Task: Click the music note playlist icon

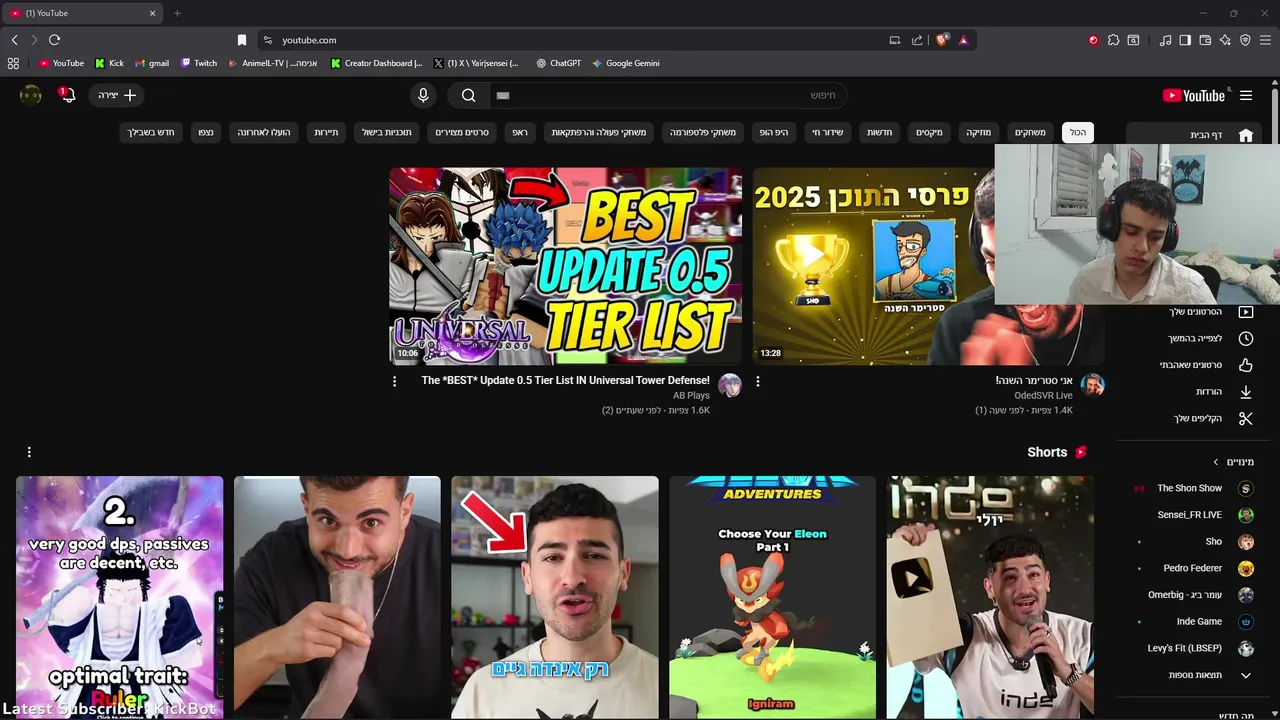Action: click(1165, 40)
